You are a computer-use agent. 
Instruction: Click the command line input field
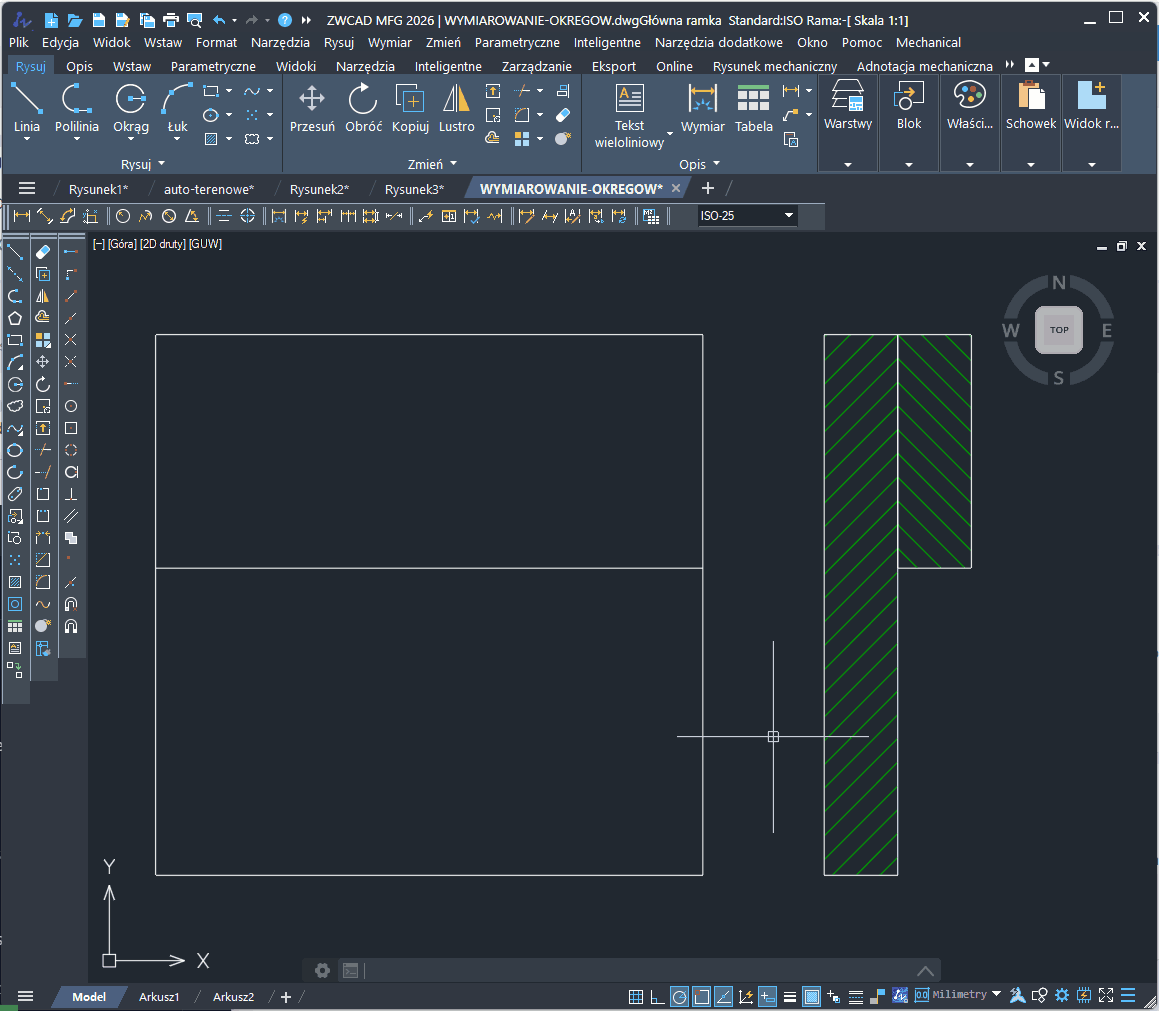[x=637, y=970]
